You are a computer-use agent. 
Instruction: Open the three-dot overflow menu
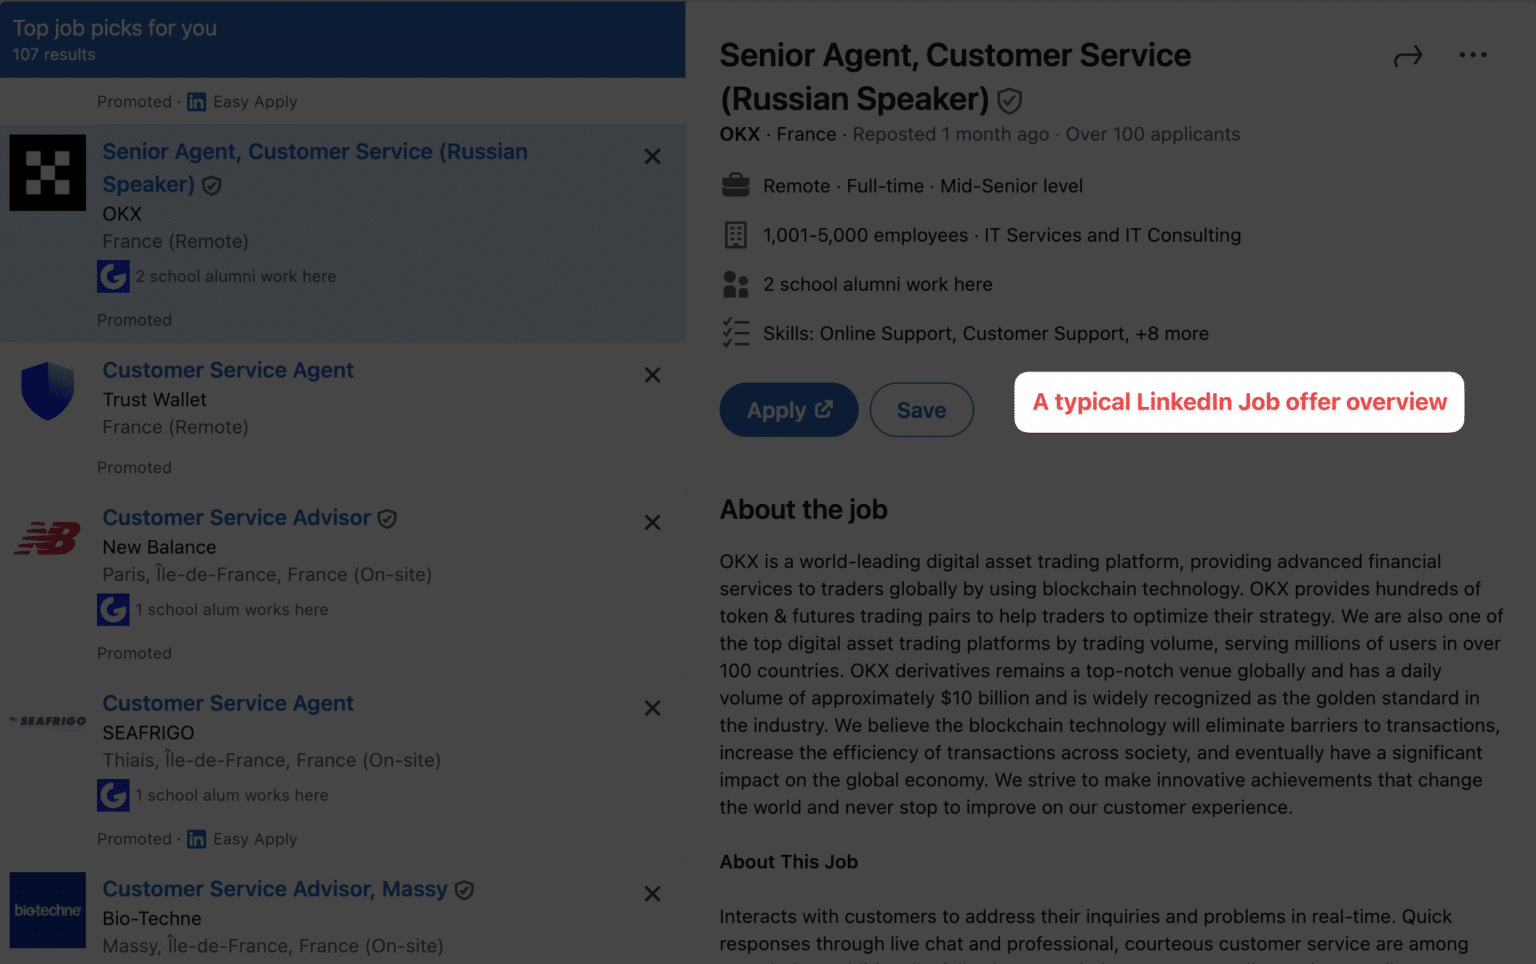(1473, 55)
